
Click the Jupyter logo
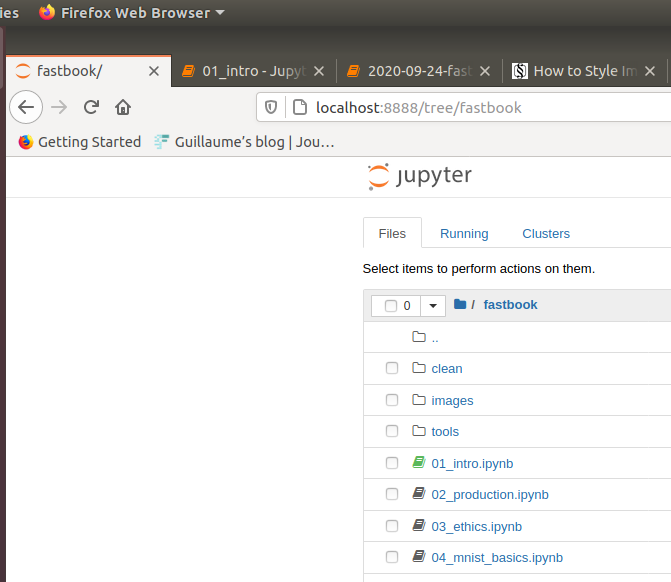tap(419, 177)
